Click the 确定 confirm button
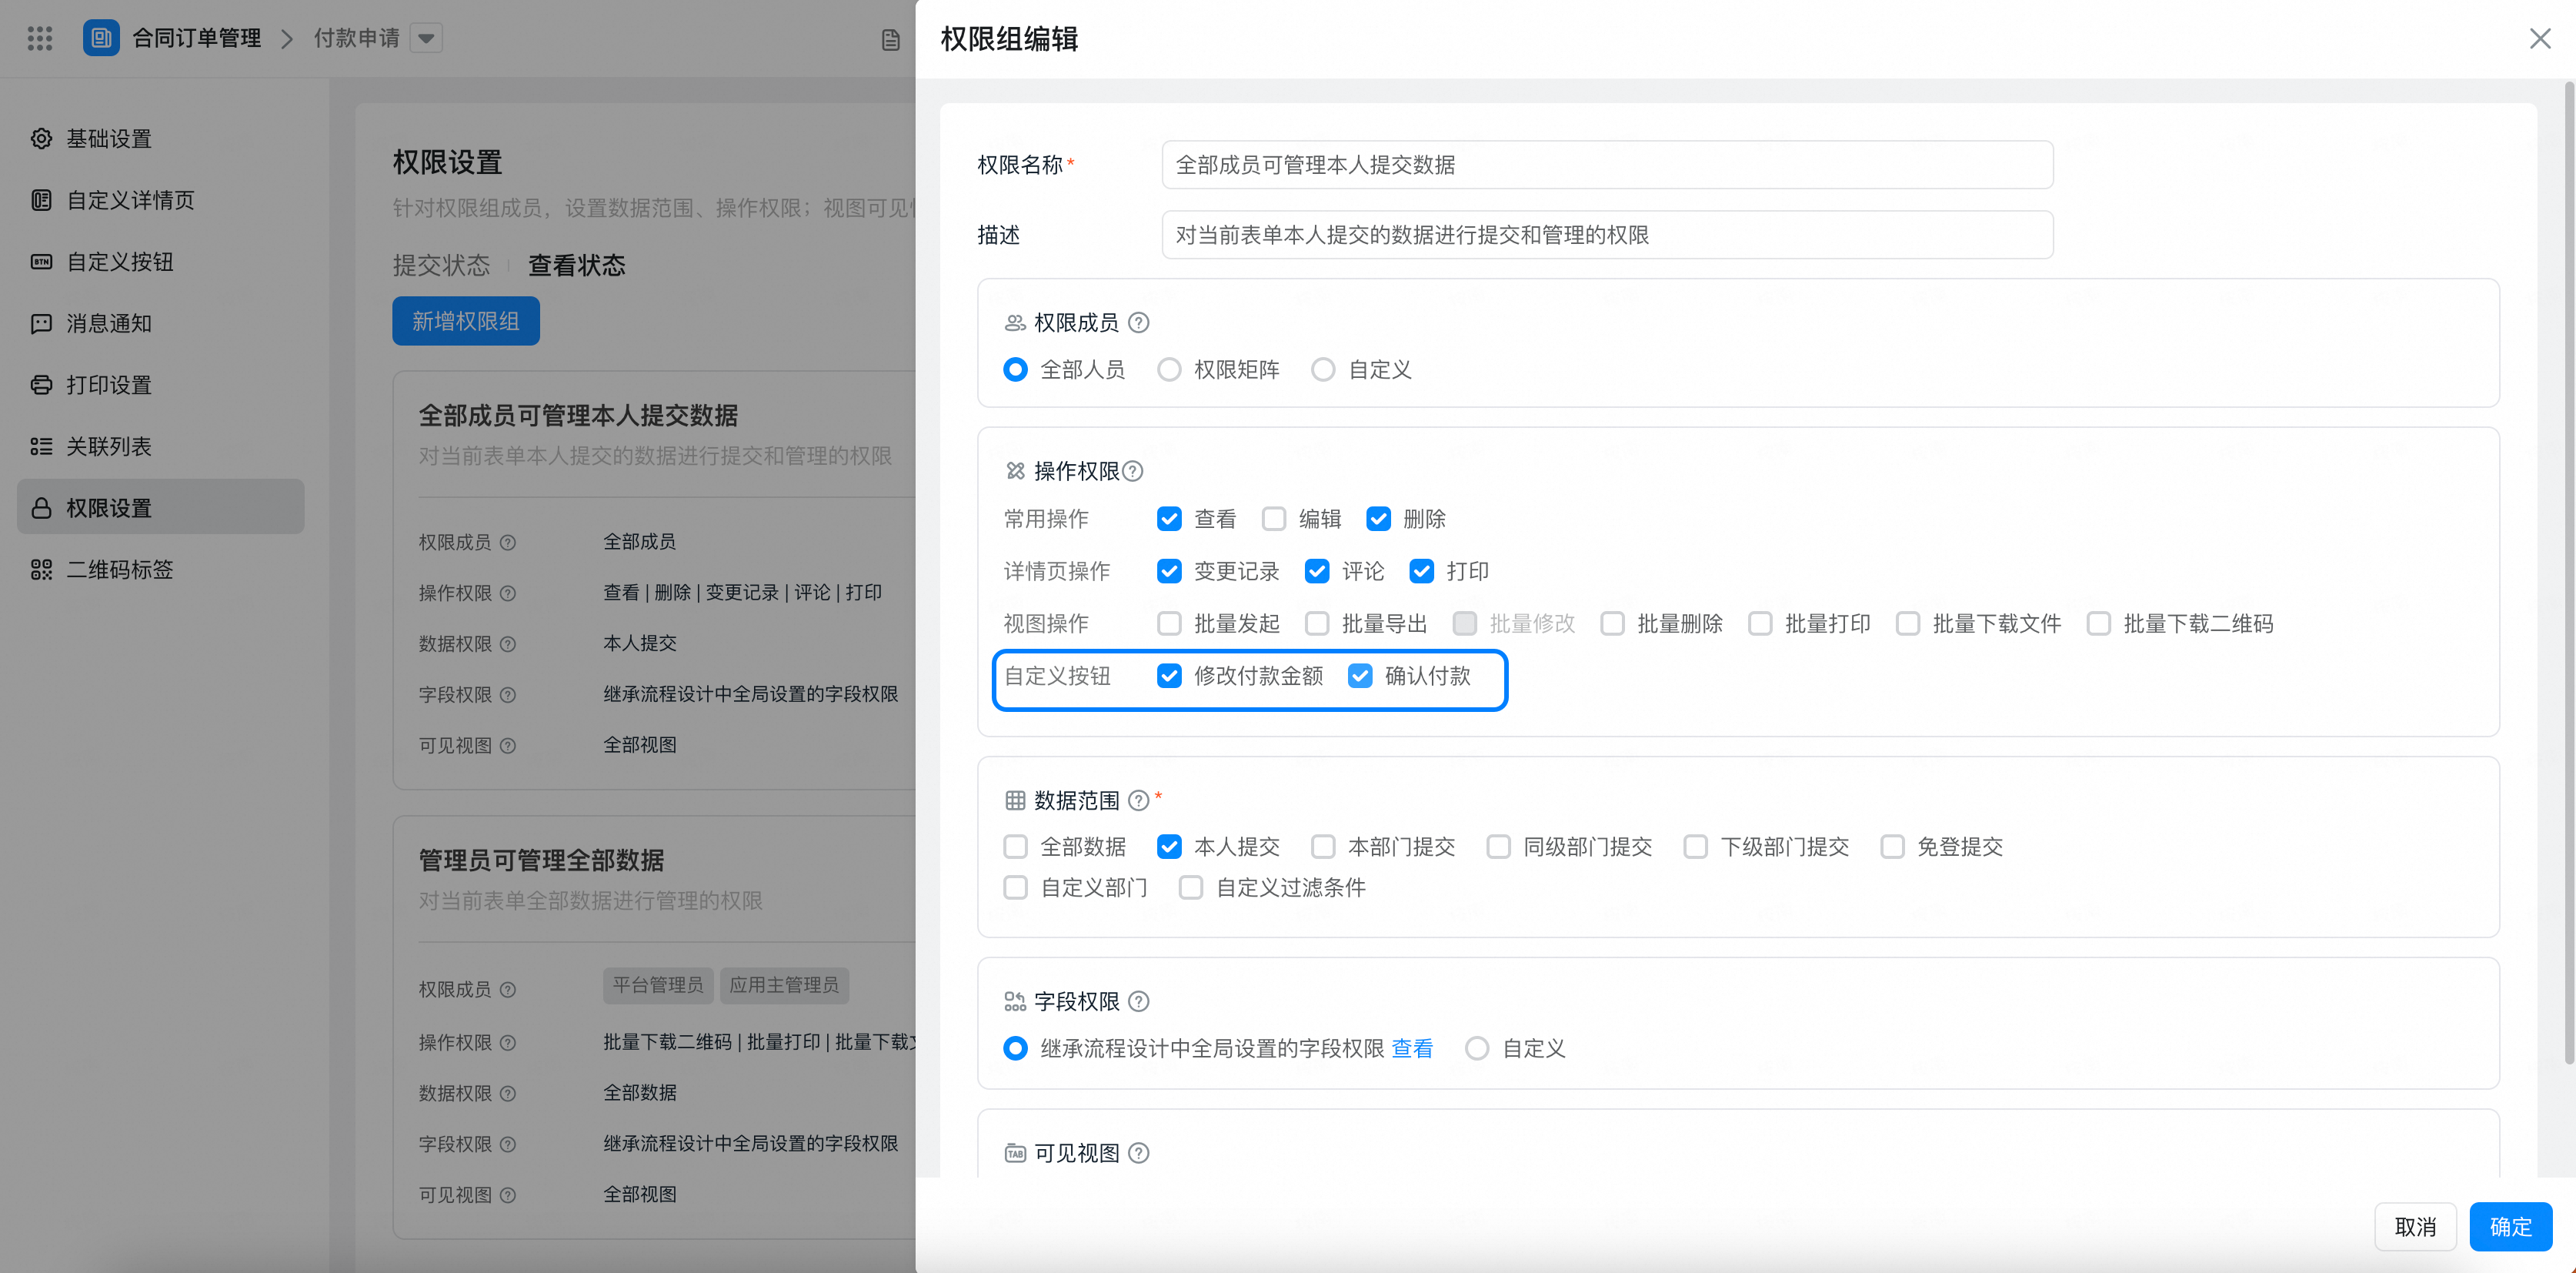This screenshot has width=2576, height=1273. click(x=2510, y=1226)
